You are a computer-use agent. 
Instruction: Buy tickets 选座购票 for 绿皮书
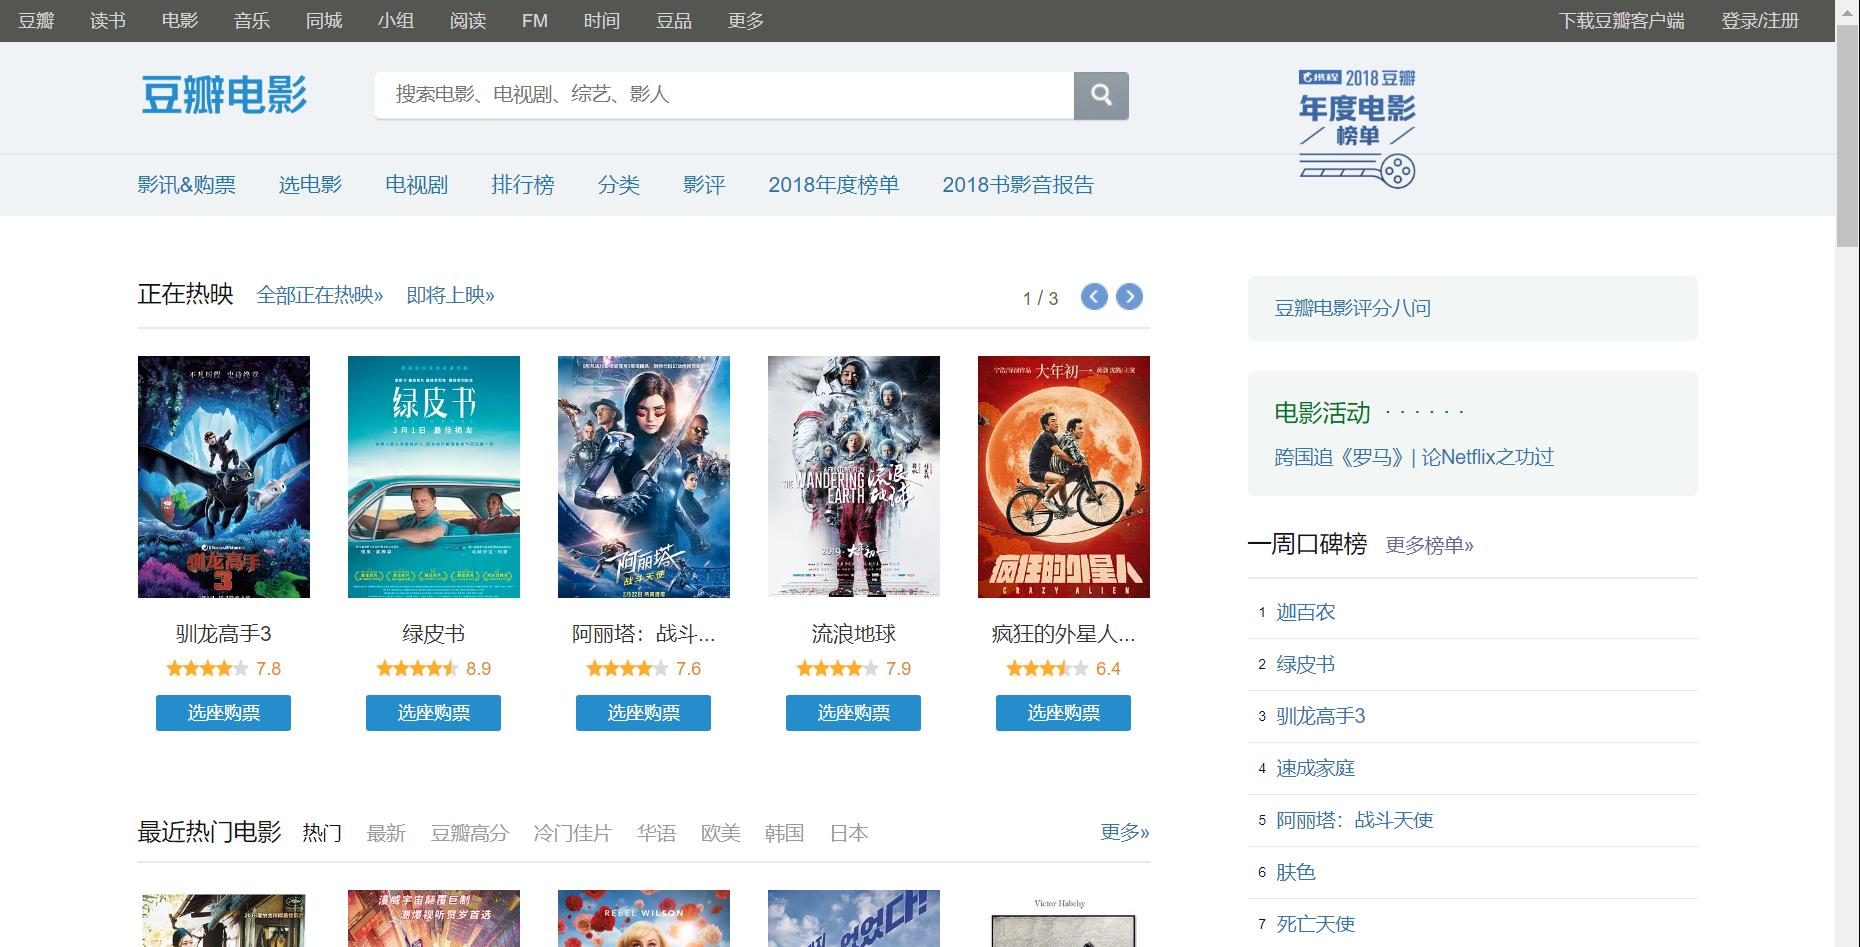[x=434, y=713]
